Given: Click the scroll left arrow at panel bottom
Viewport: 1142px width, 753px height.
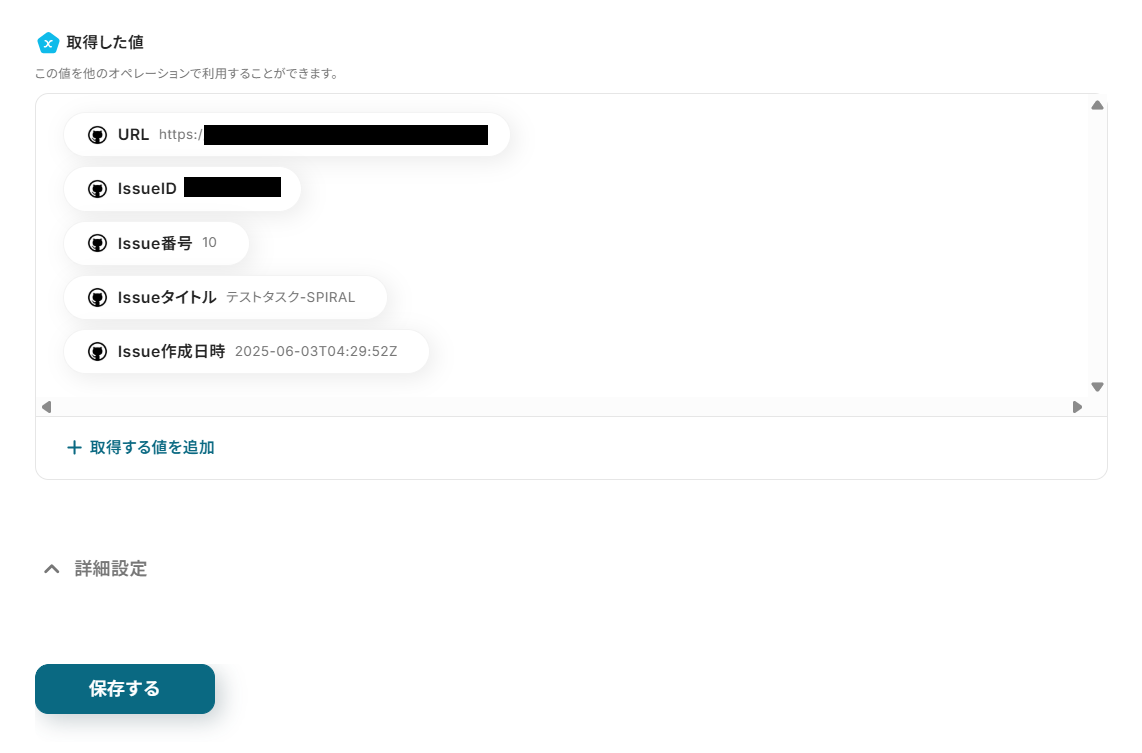Looking at the screenshot, I should (47, 407).
